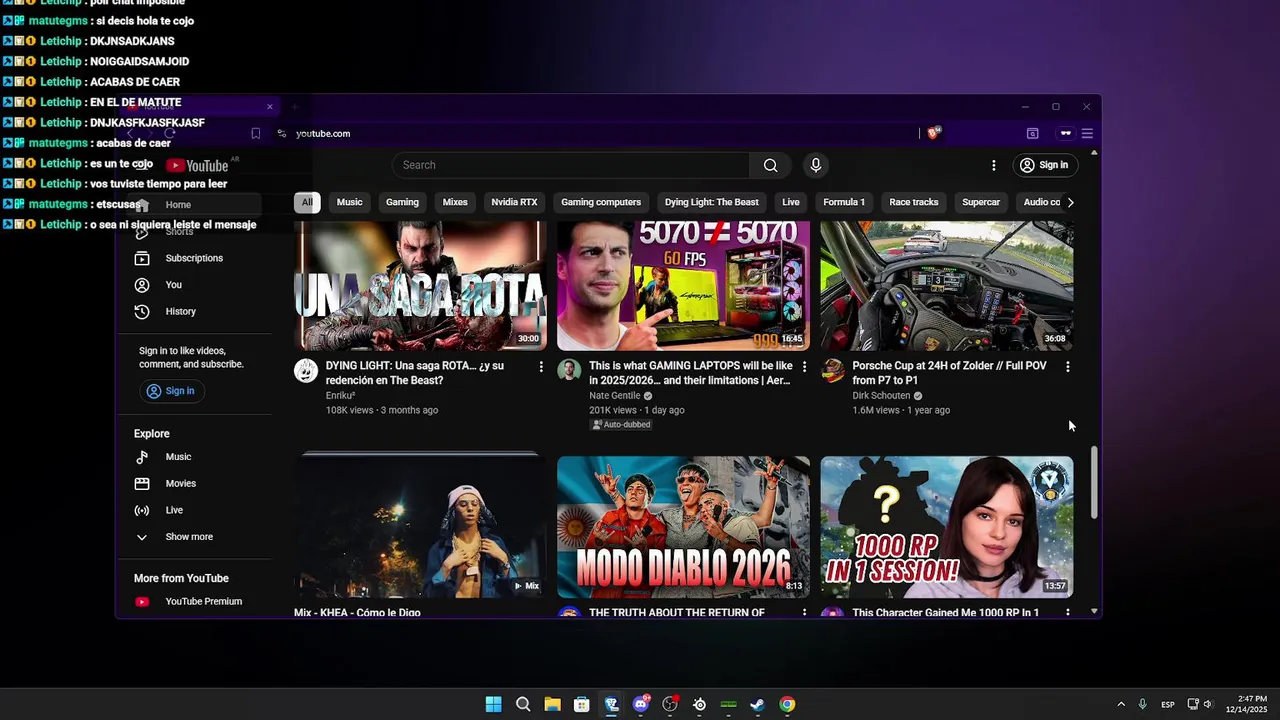Screen dimensions: 1280x720
Task: Click the page vertical scrollbar thumb
Action: tap(1094, 482)
